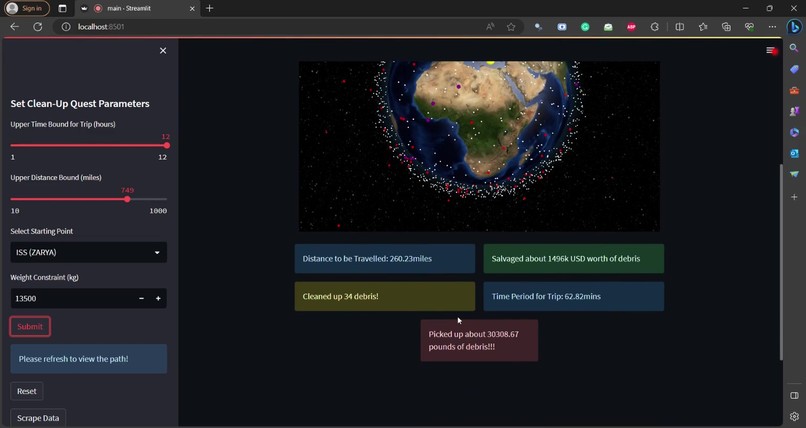
Task: Click the Earth debris visualization
Action: click(479, 146)
